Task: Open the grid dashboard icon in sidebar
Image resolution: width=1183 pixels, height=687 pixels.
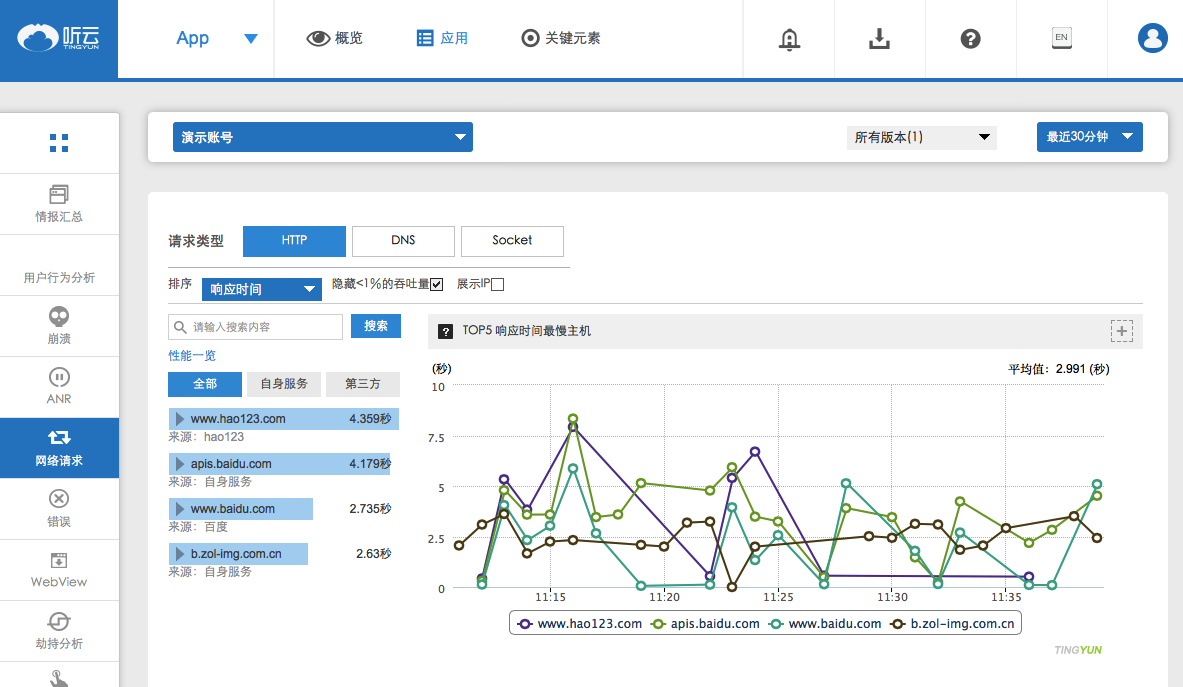Action: tap(59, 143)
